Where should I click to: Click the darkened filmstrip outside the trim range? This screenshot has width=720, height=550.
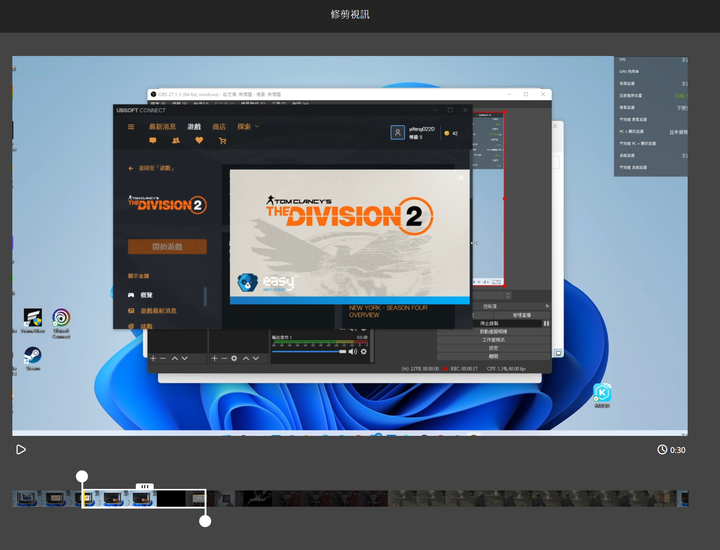(x=446, y=499)
